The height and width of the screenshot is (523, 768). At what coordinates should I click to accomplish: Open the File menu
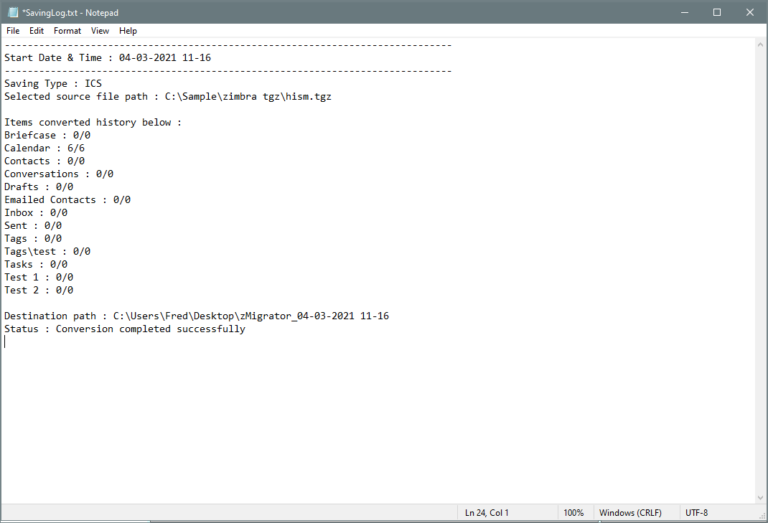coord(13,31)
